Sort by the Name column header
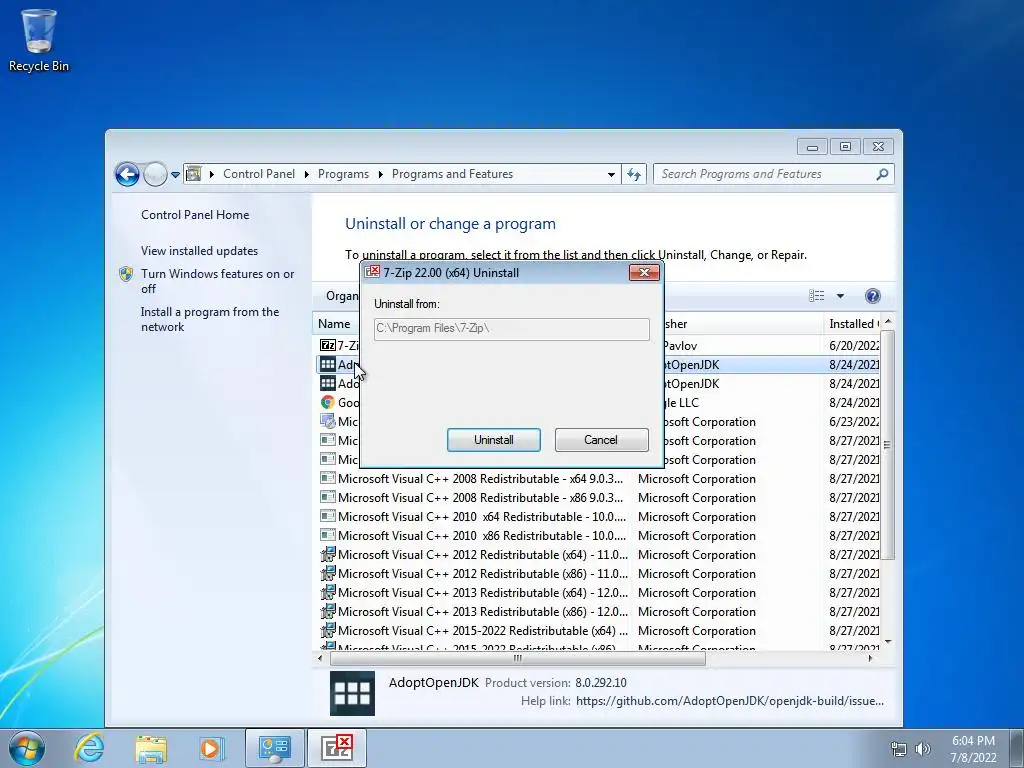 pos(334,324)
